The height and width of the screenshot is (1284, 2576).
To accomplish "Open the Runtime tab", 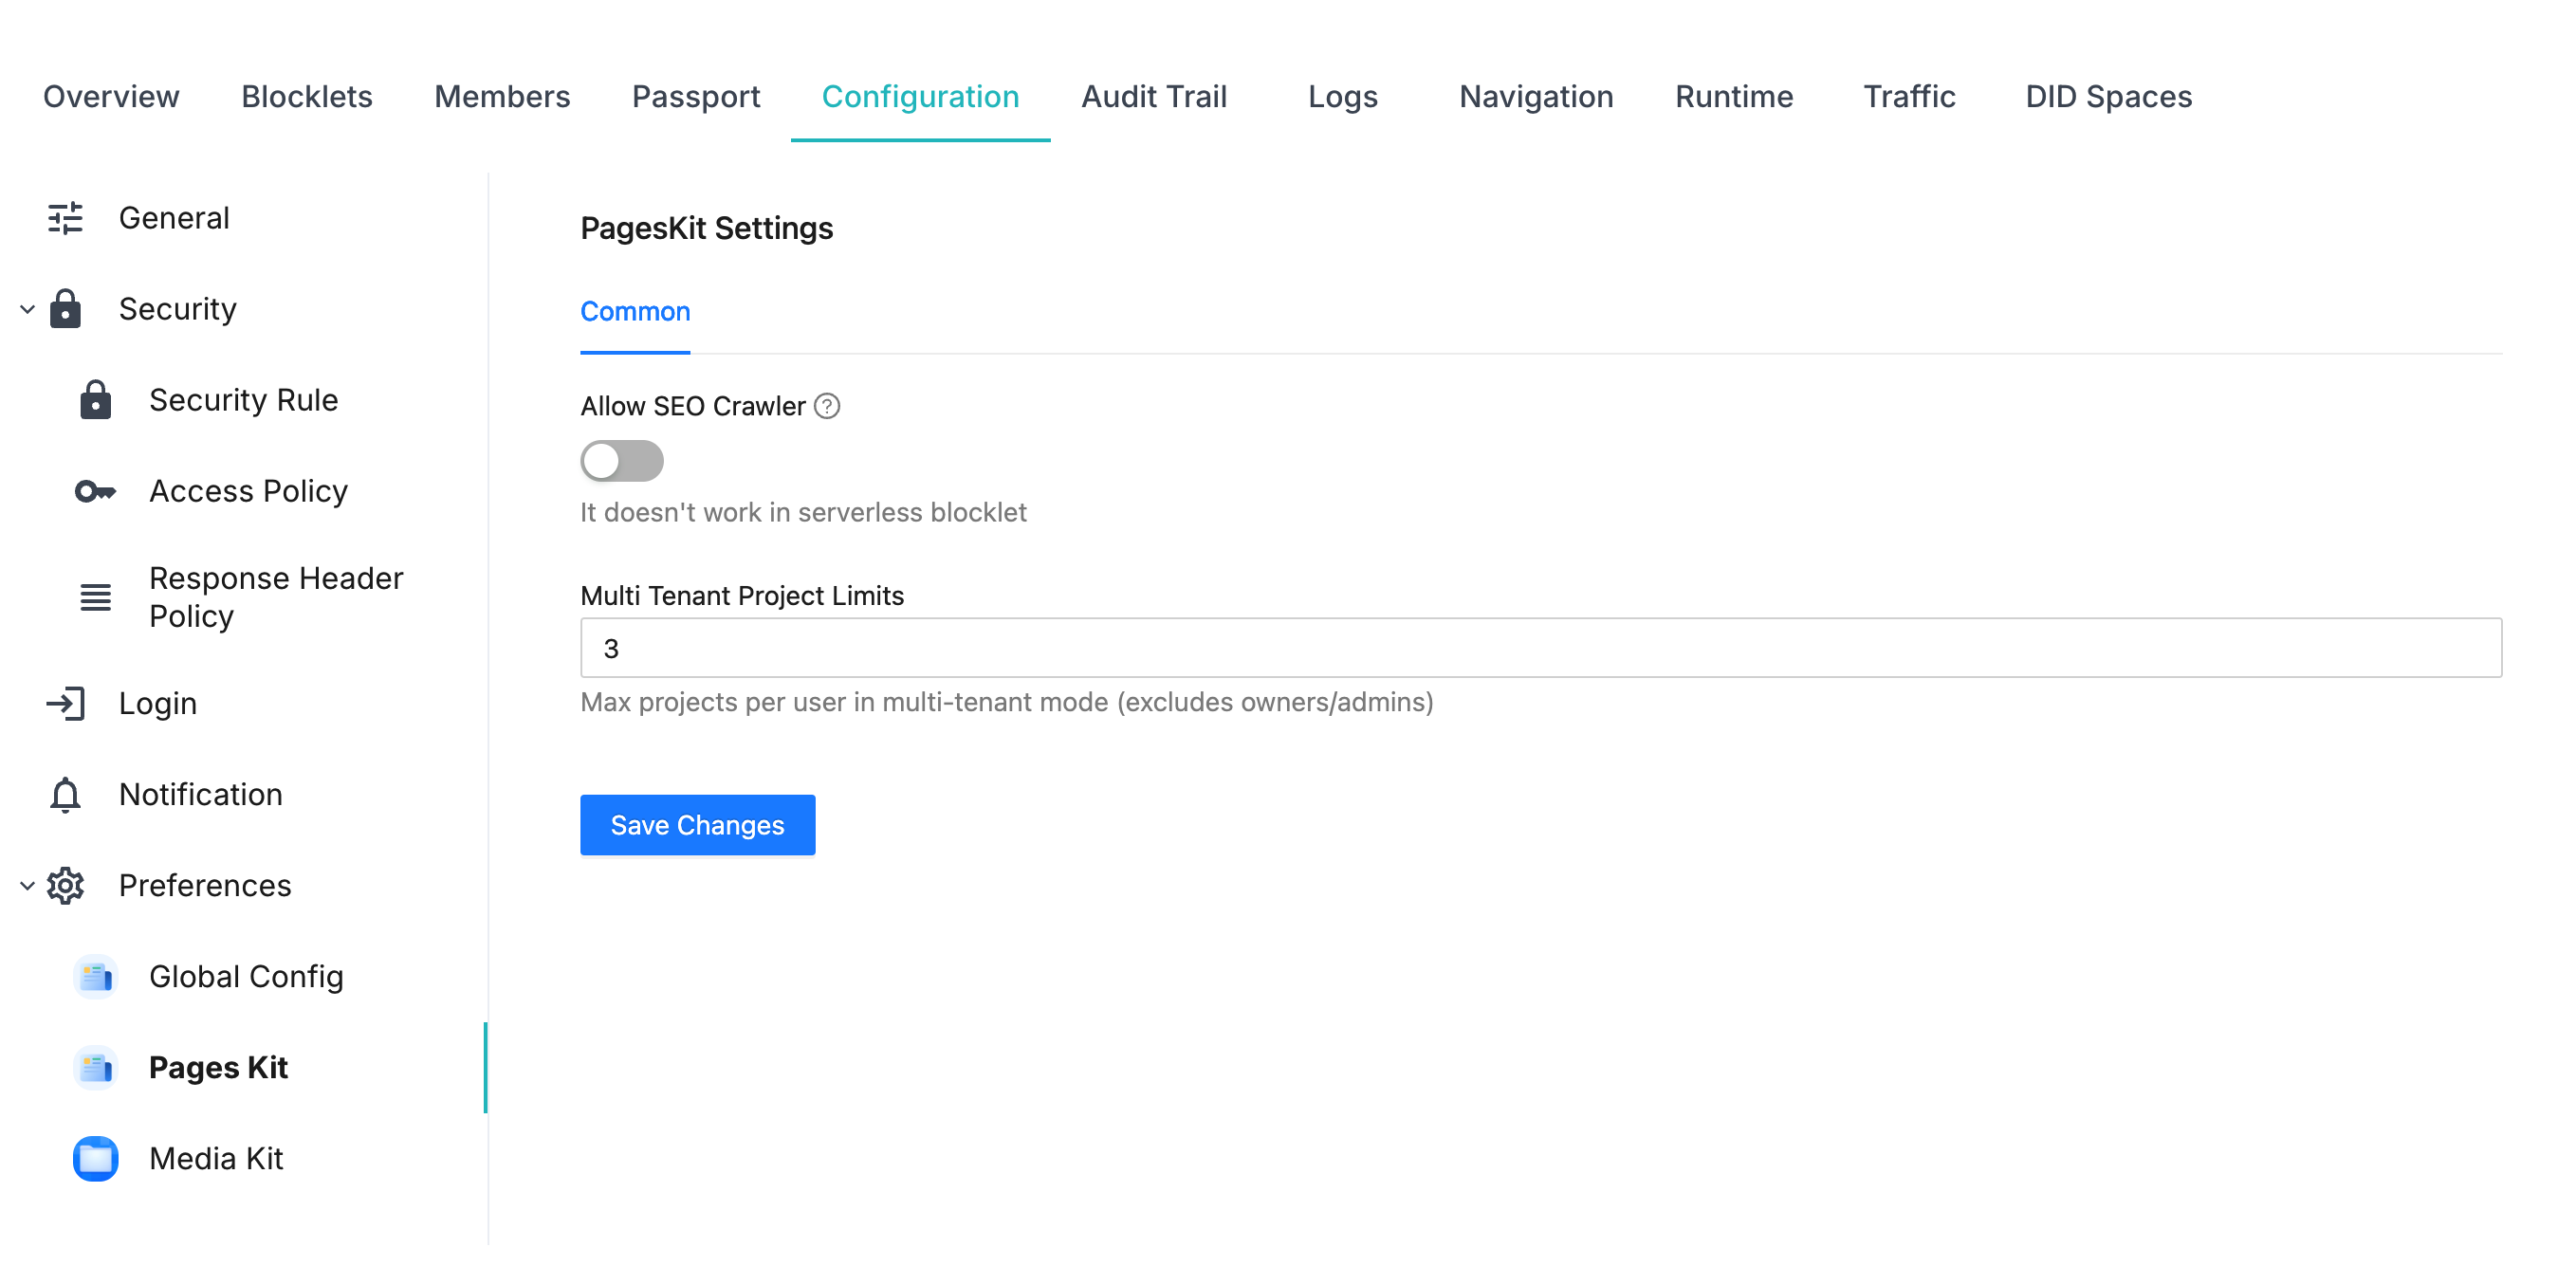I will point(1733,96).
